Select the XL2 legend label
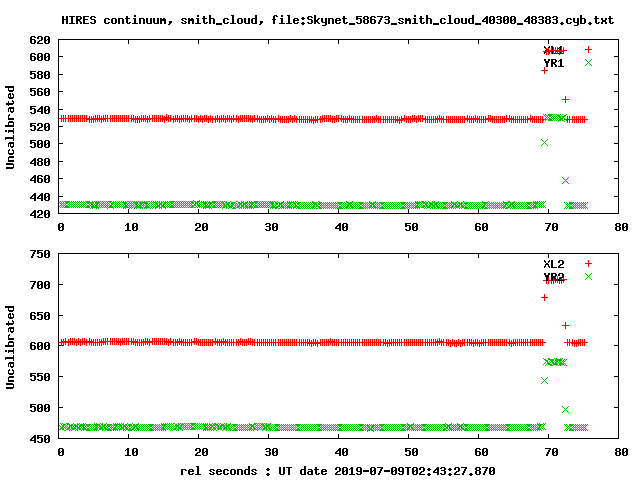The image size is (640, 480). pyautogui.click(x=553, y=264)
